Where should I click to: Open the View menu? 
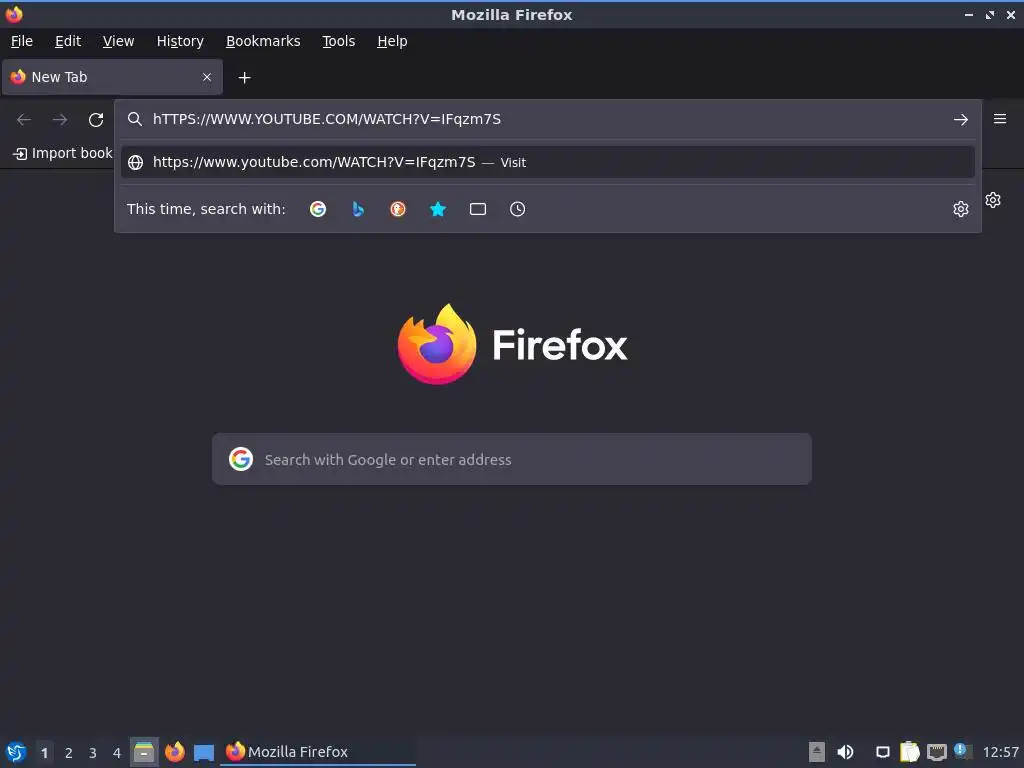(x=118, y=41)
